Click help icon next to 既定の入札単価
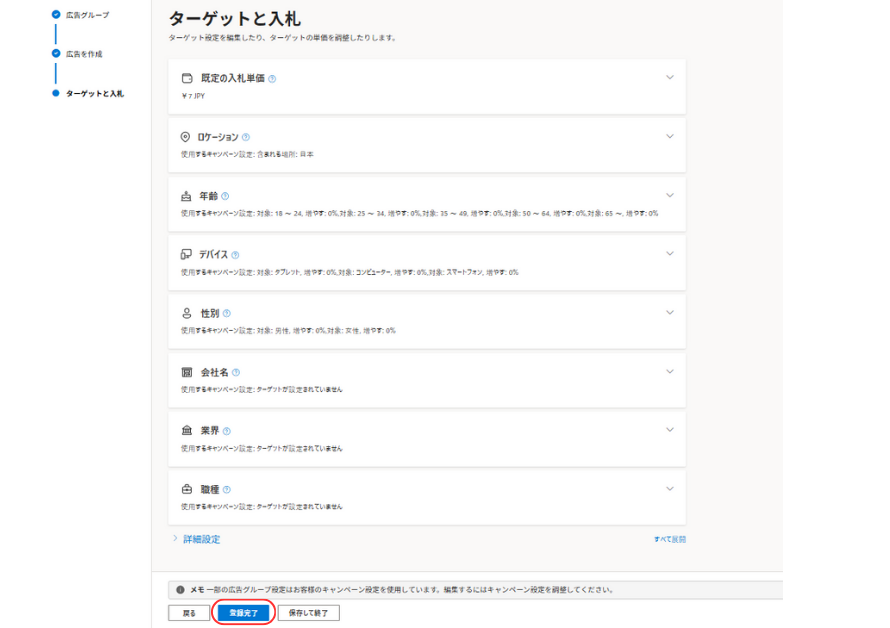890x628 pixels. [x=273, y=78]
